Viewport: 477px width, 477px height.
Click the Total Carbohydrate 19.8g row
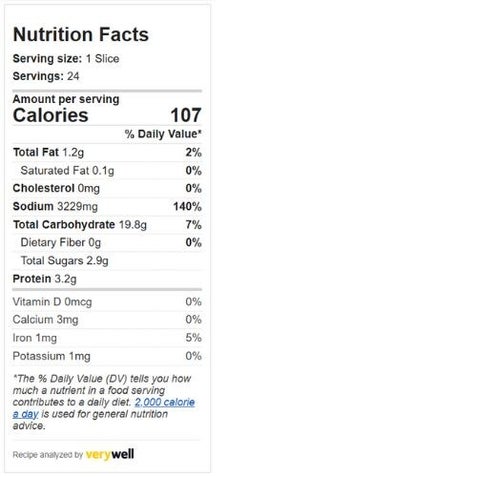[107, 224]
